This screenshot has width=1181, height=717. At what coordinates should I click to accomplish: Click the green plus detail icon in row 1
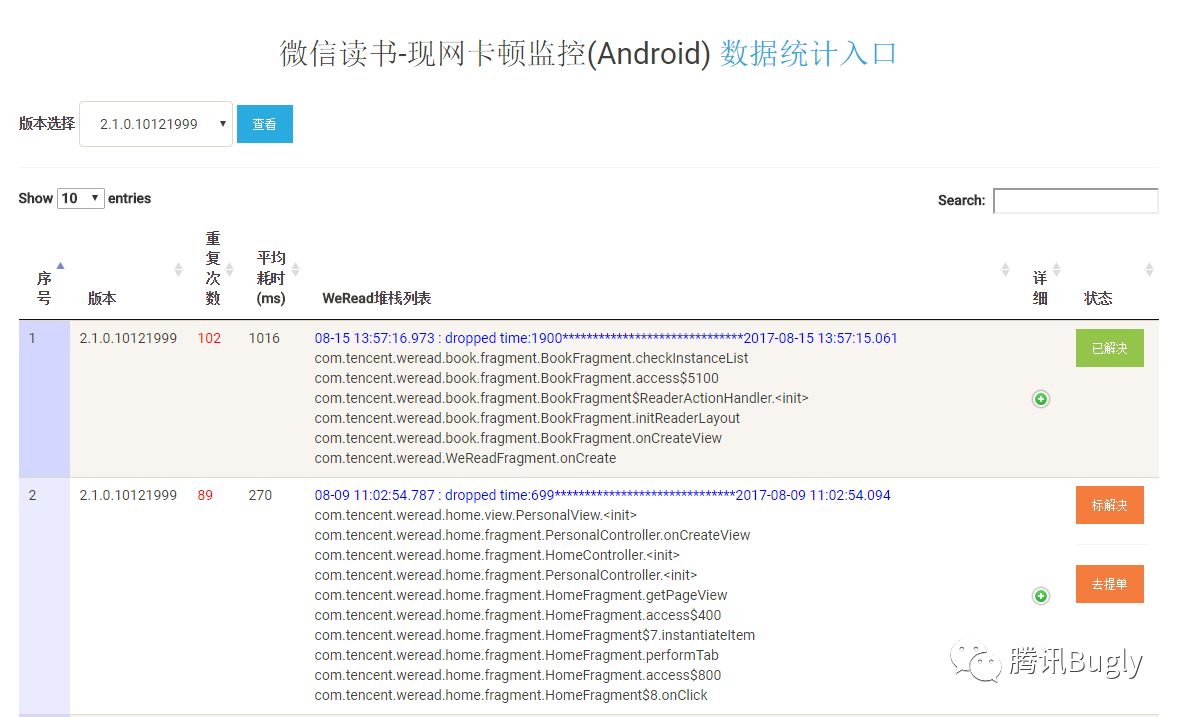1041,398
